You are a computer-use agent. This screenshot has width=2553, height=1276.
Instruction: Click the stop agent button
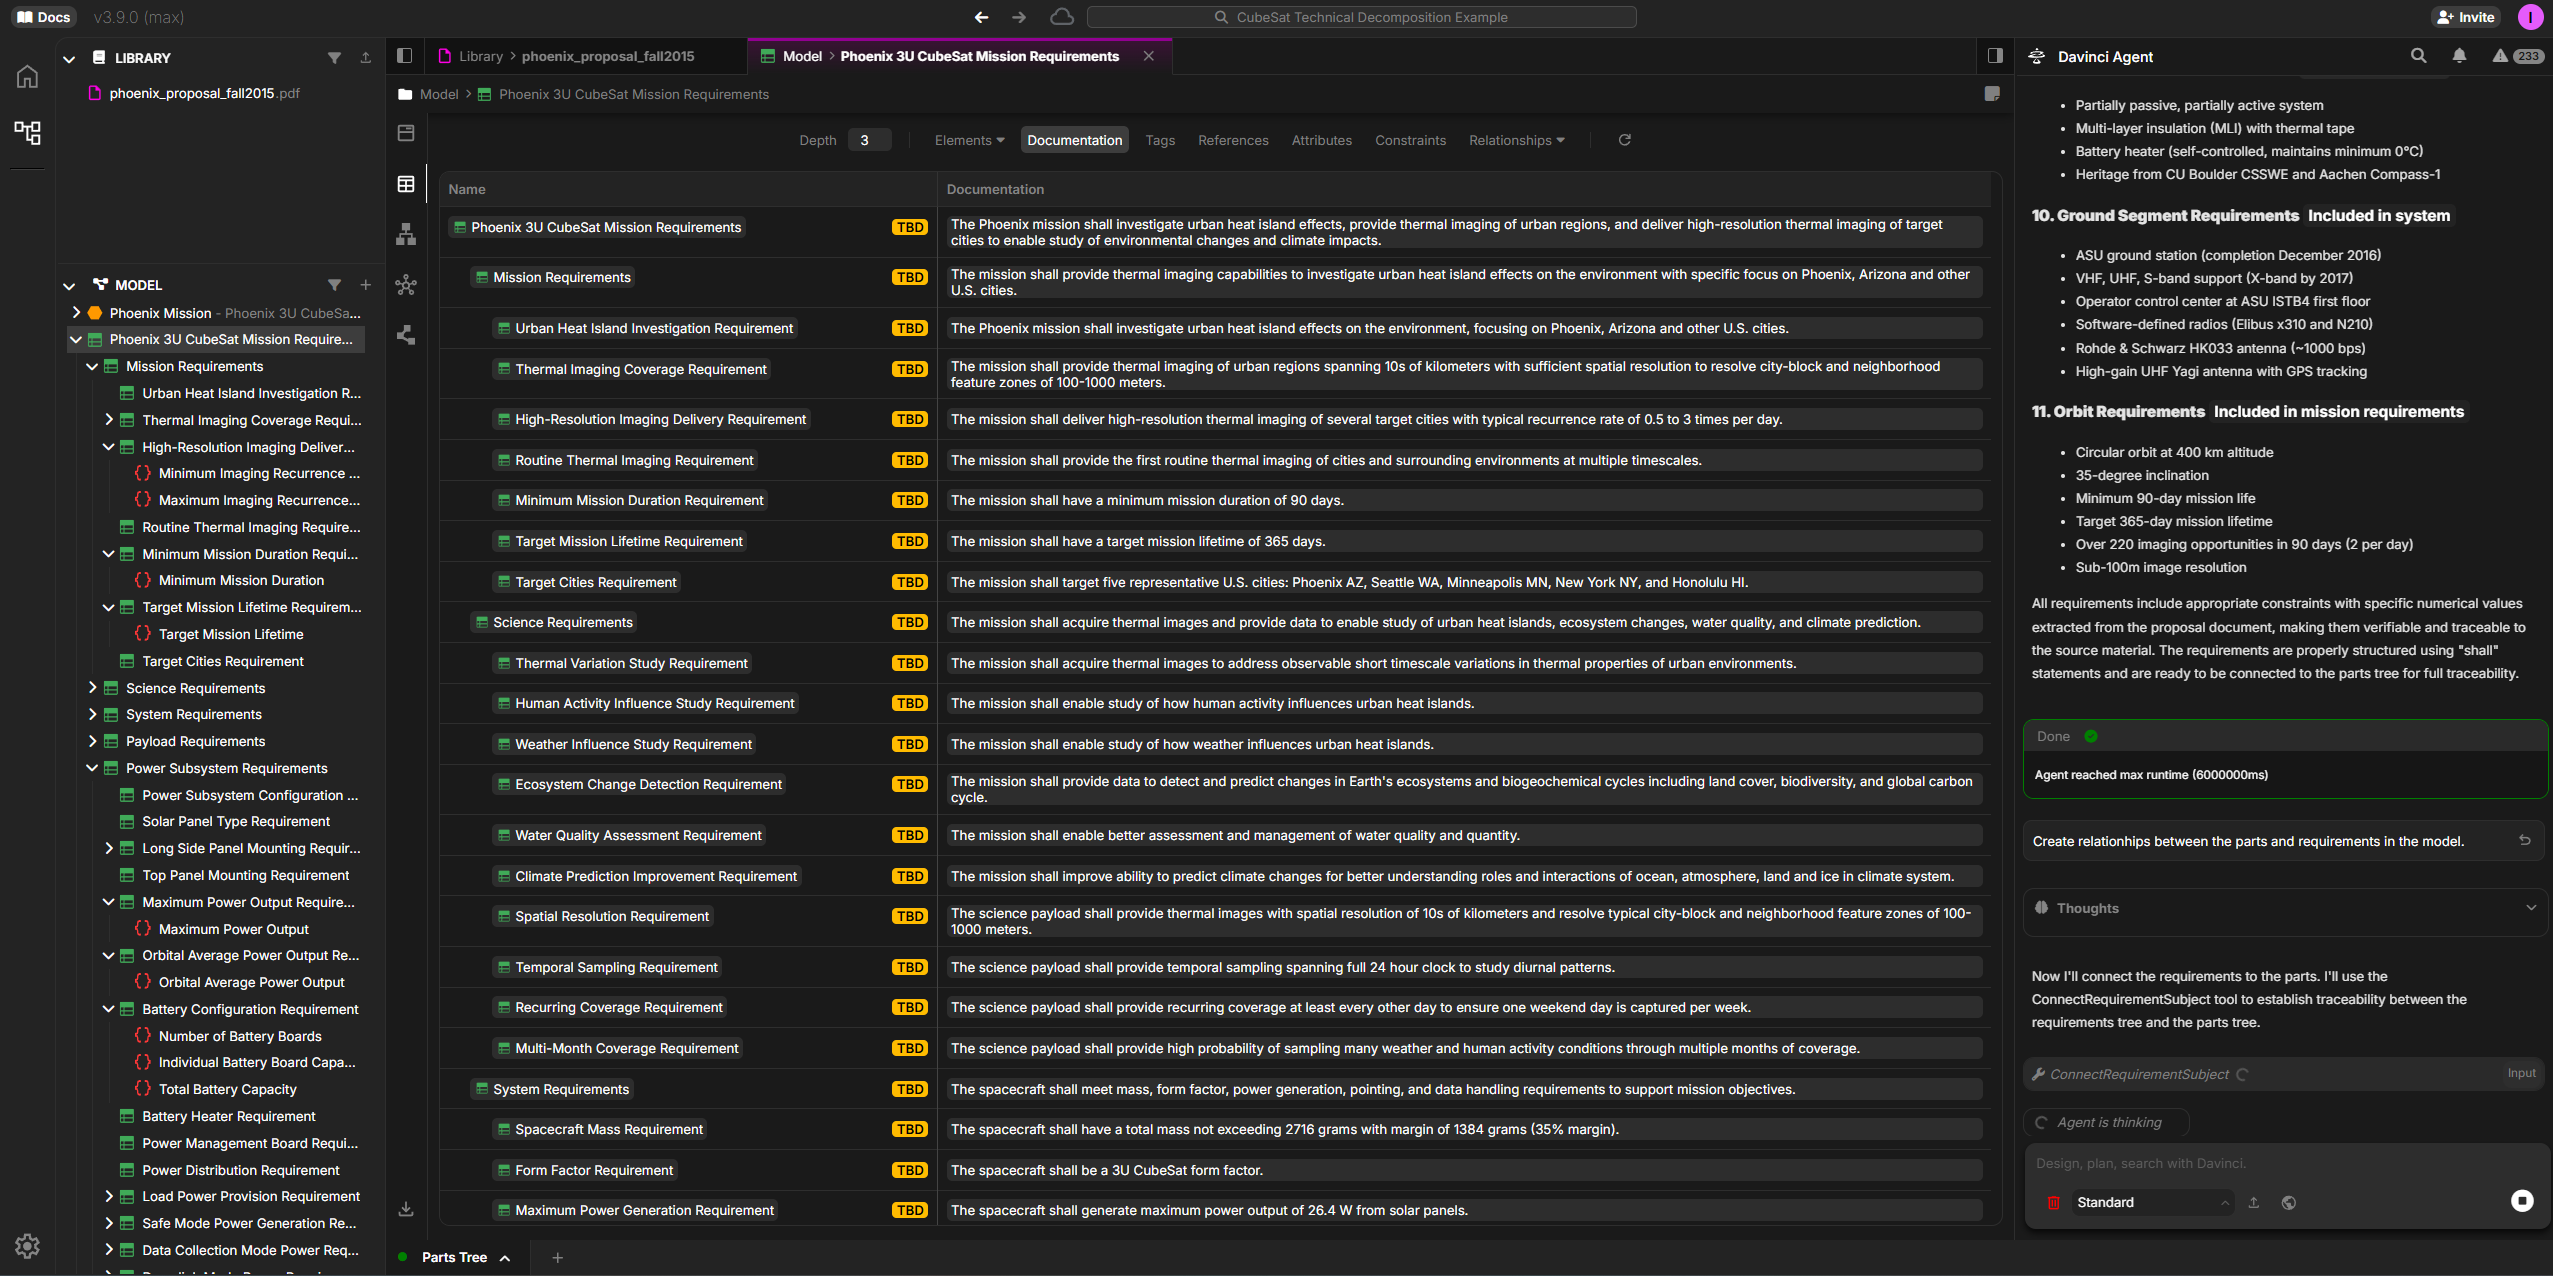click(x=2522, y=1201)
